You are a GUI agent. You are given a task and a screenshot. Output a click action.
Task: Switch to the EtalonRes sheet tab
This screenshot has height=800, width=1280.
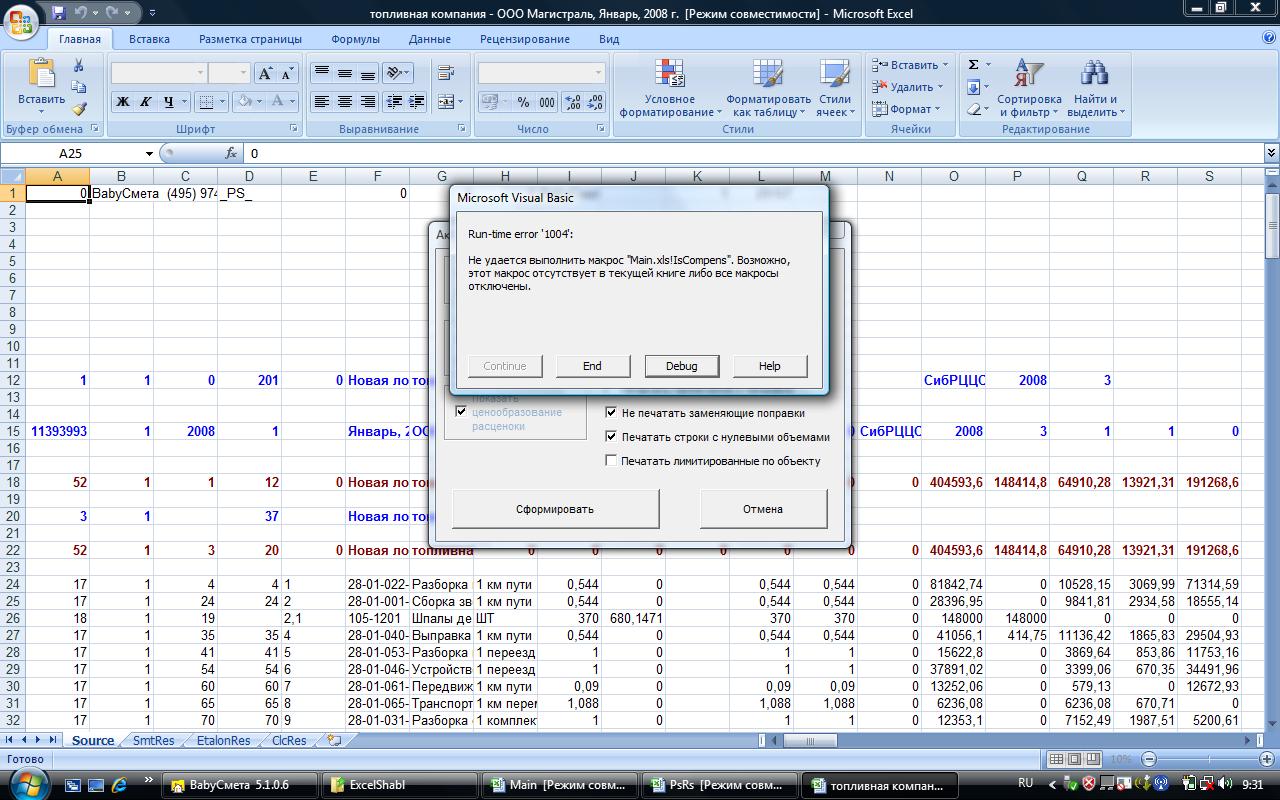point(223,741)
